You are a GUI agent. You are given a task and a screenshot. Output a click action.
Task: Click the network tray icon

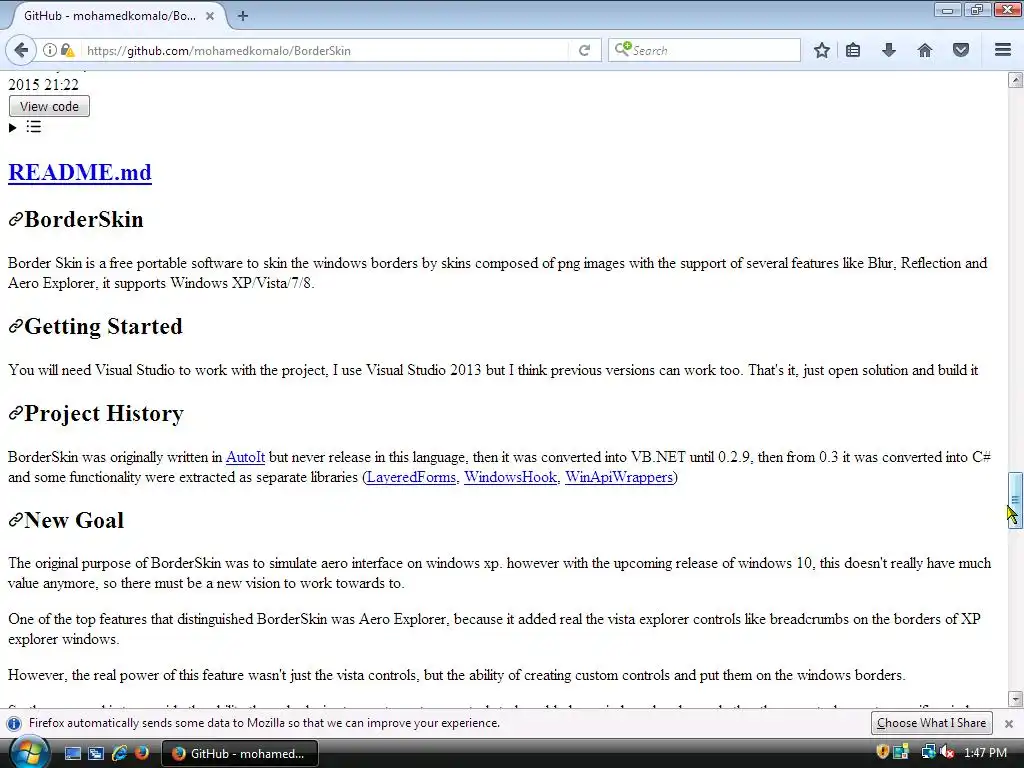tap(928, 752)
